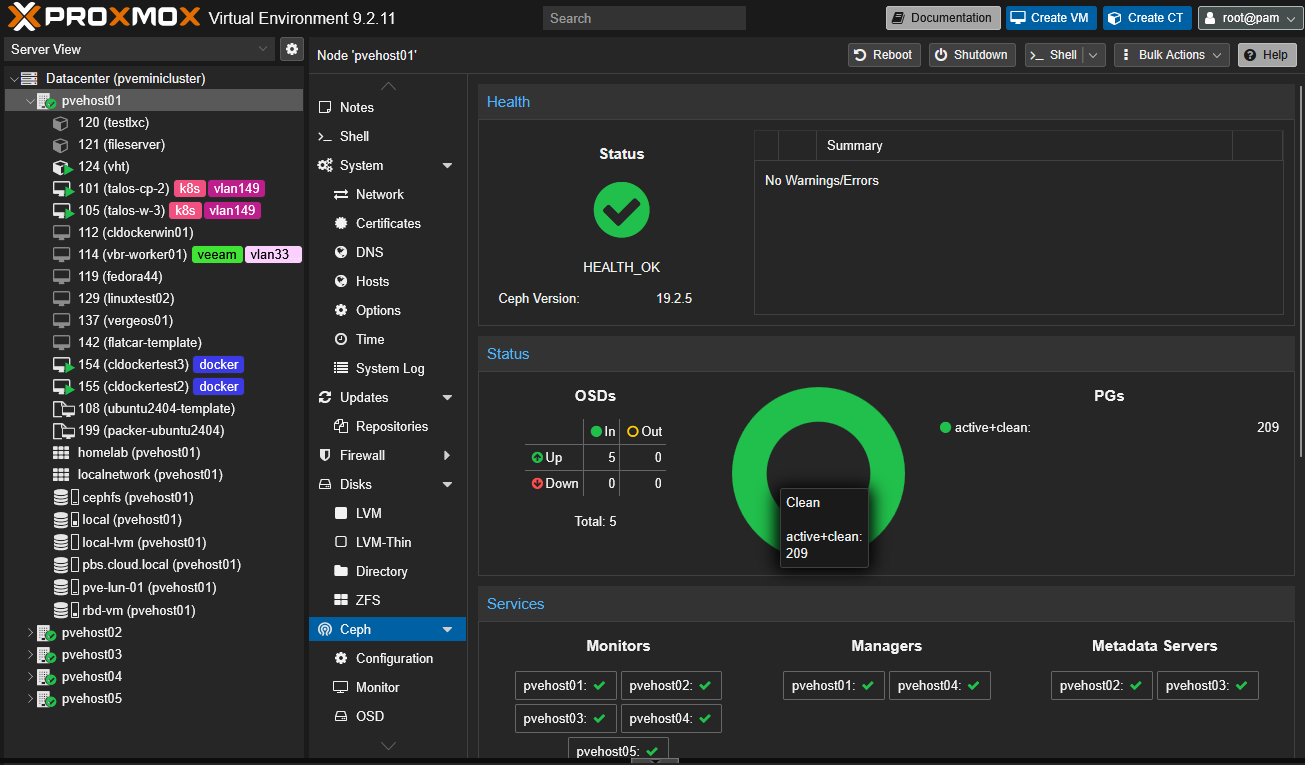The width and height of the screenshot is (1305, 765).
Task: Click the ZFS grid icon
Action: tap(341, 600)
